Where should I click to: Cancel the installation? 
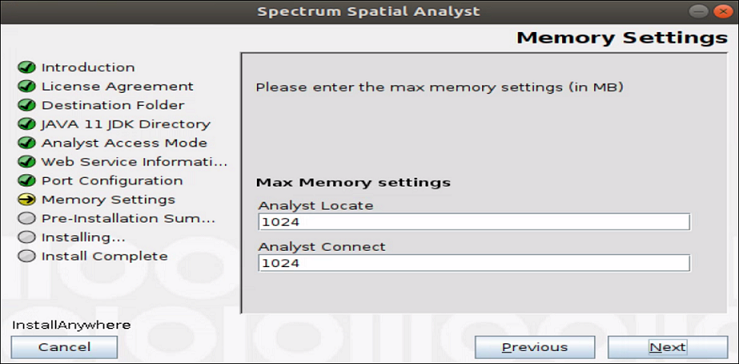point(64,347)
